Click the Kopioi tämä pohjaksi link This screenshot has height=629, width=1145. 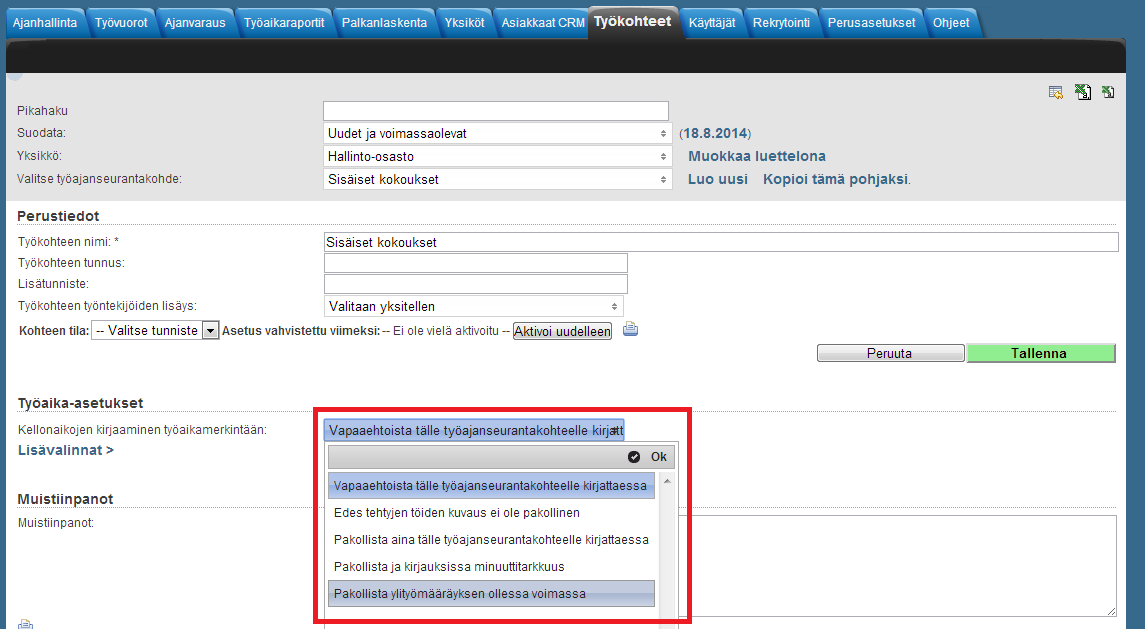coord(836,179)
